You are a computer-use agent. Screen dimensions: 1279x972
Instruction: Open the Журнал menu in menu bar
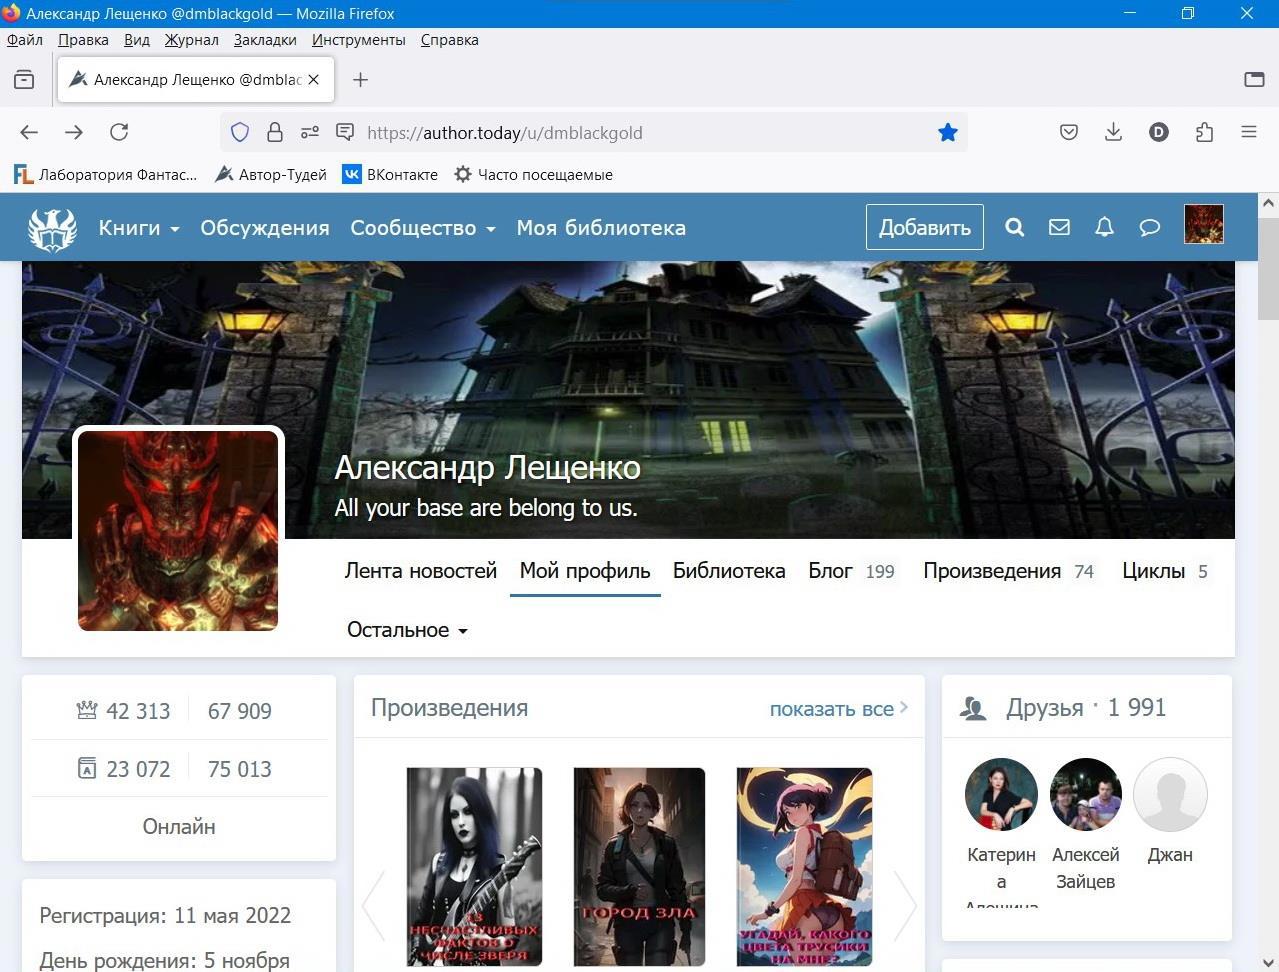click(191, 40)
